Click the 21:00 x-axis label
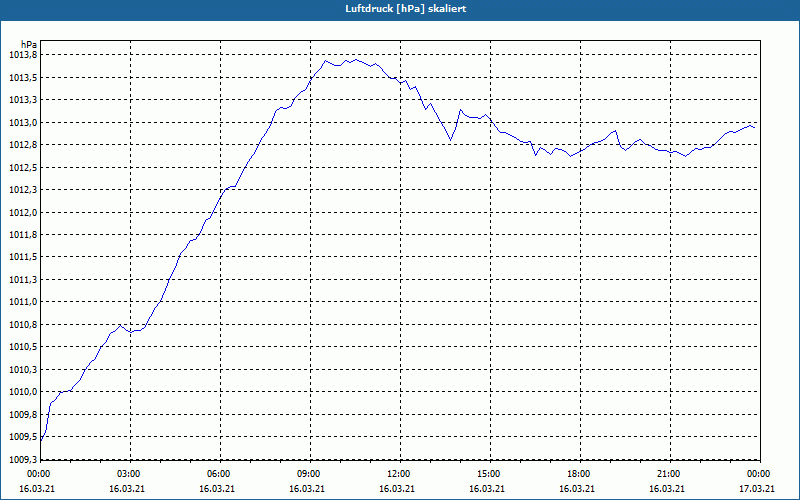 (x=668, y=474)
